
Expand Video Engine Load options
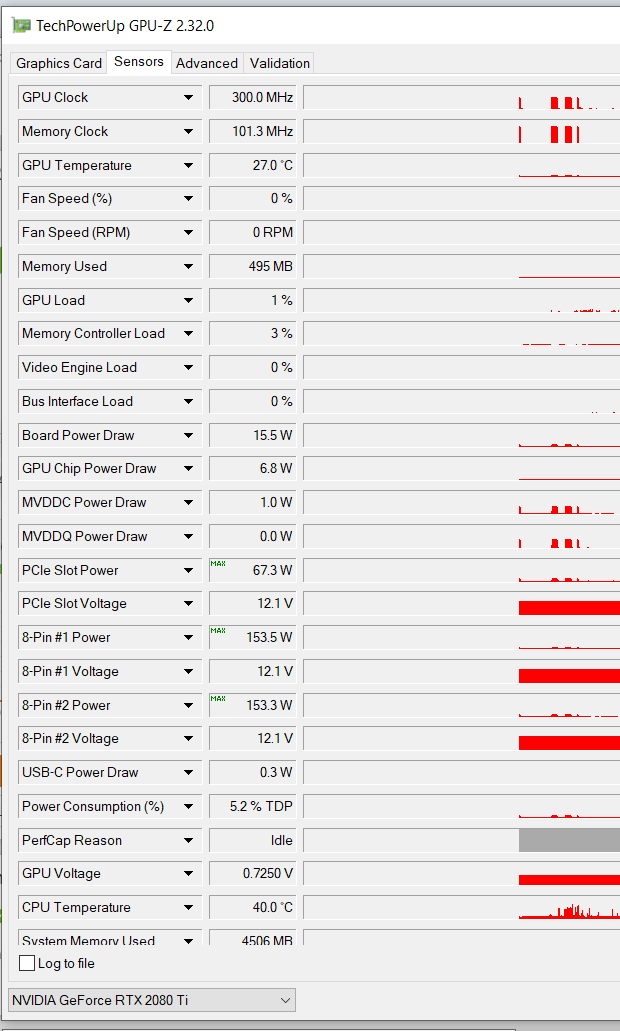[x=188, y=368]
